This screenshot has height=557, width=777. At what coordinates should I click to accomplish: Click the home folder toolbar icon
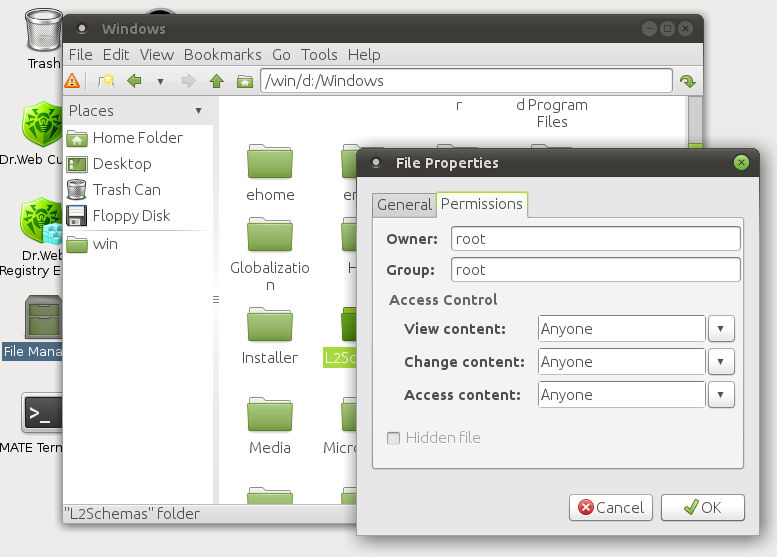pyautogui.click(x=245, y=81)
